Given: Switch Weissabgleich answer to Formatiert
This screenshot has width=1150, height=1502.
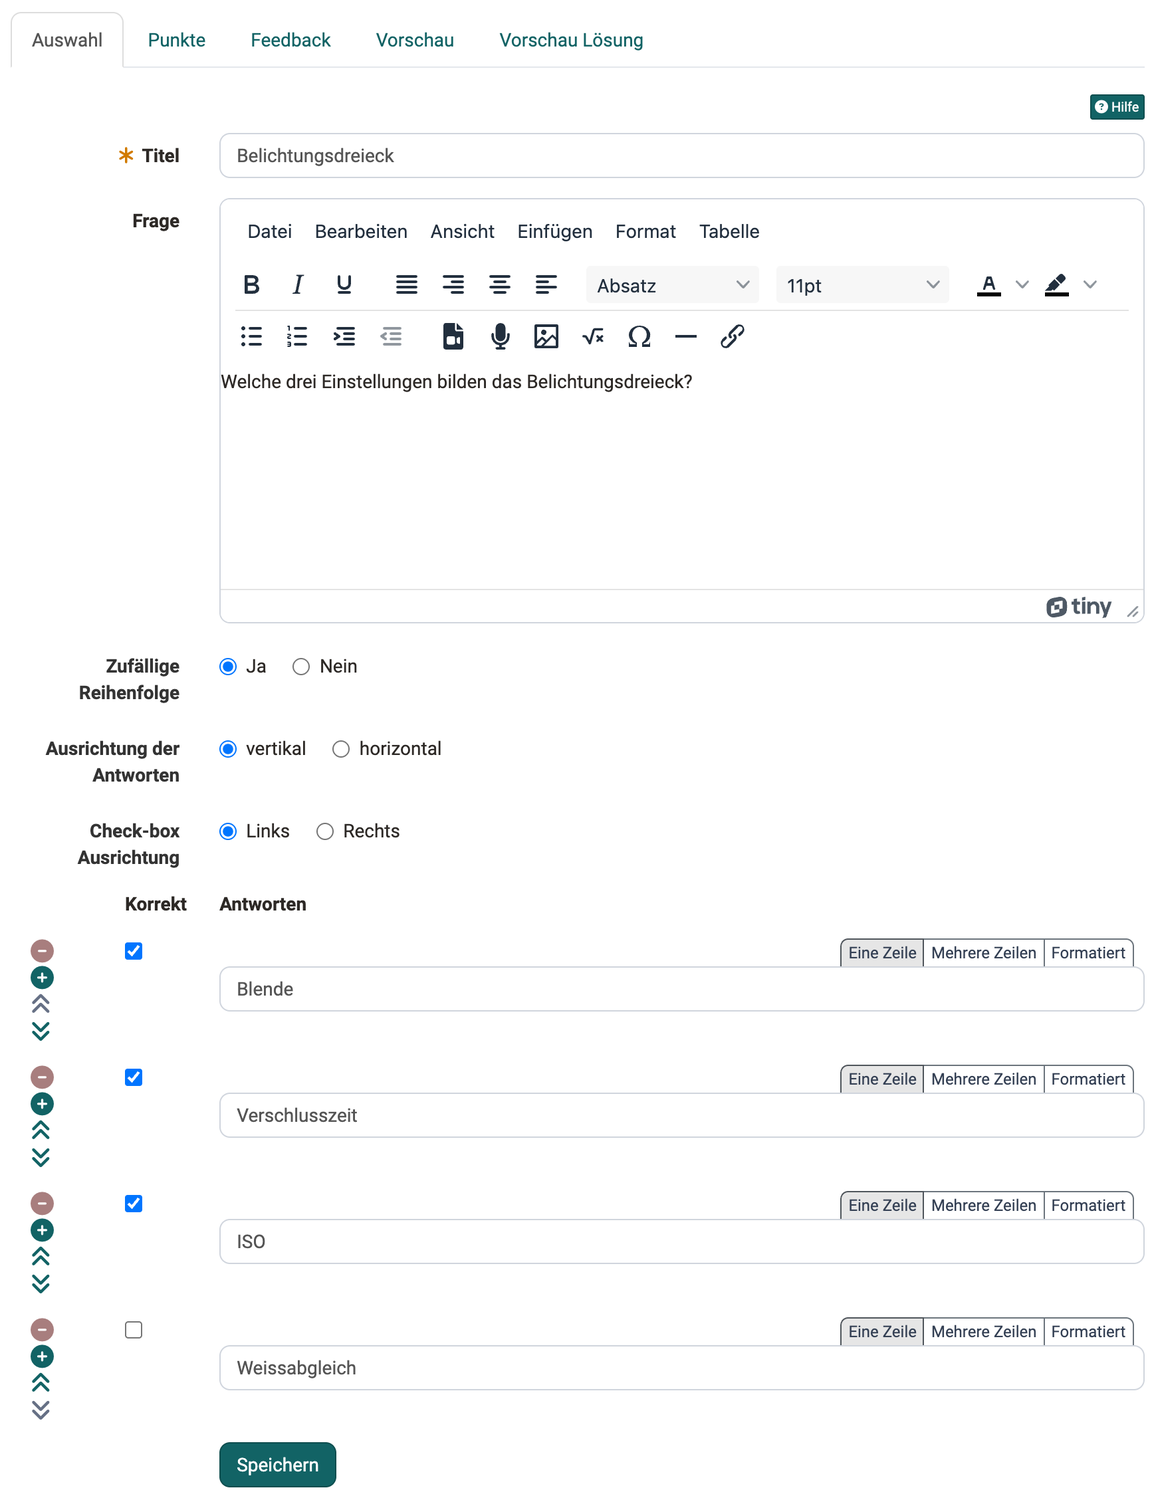Looking at the screenshot, I should click(x=1088, y=1332).
